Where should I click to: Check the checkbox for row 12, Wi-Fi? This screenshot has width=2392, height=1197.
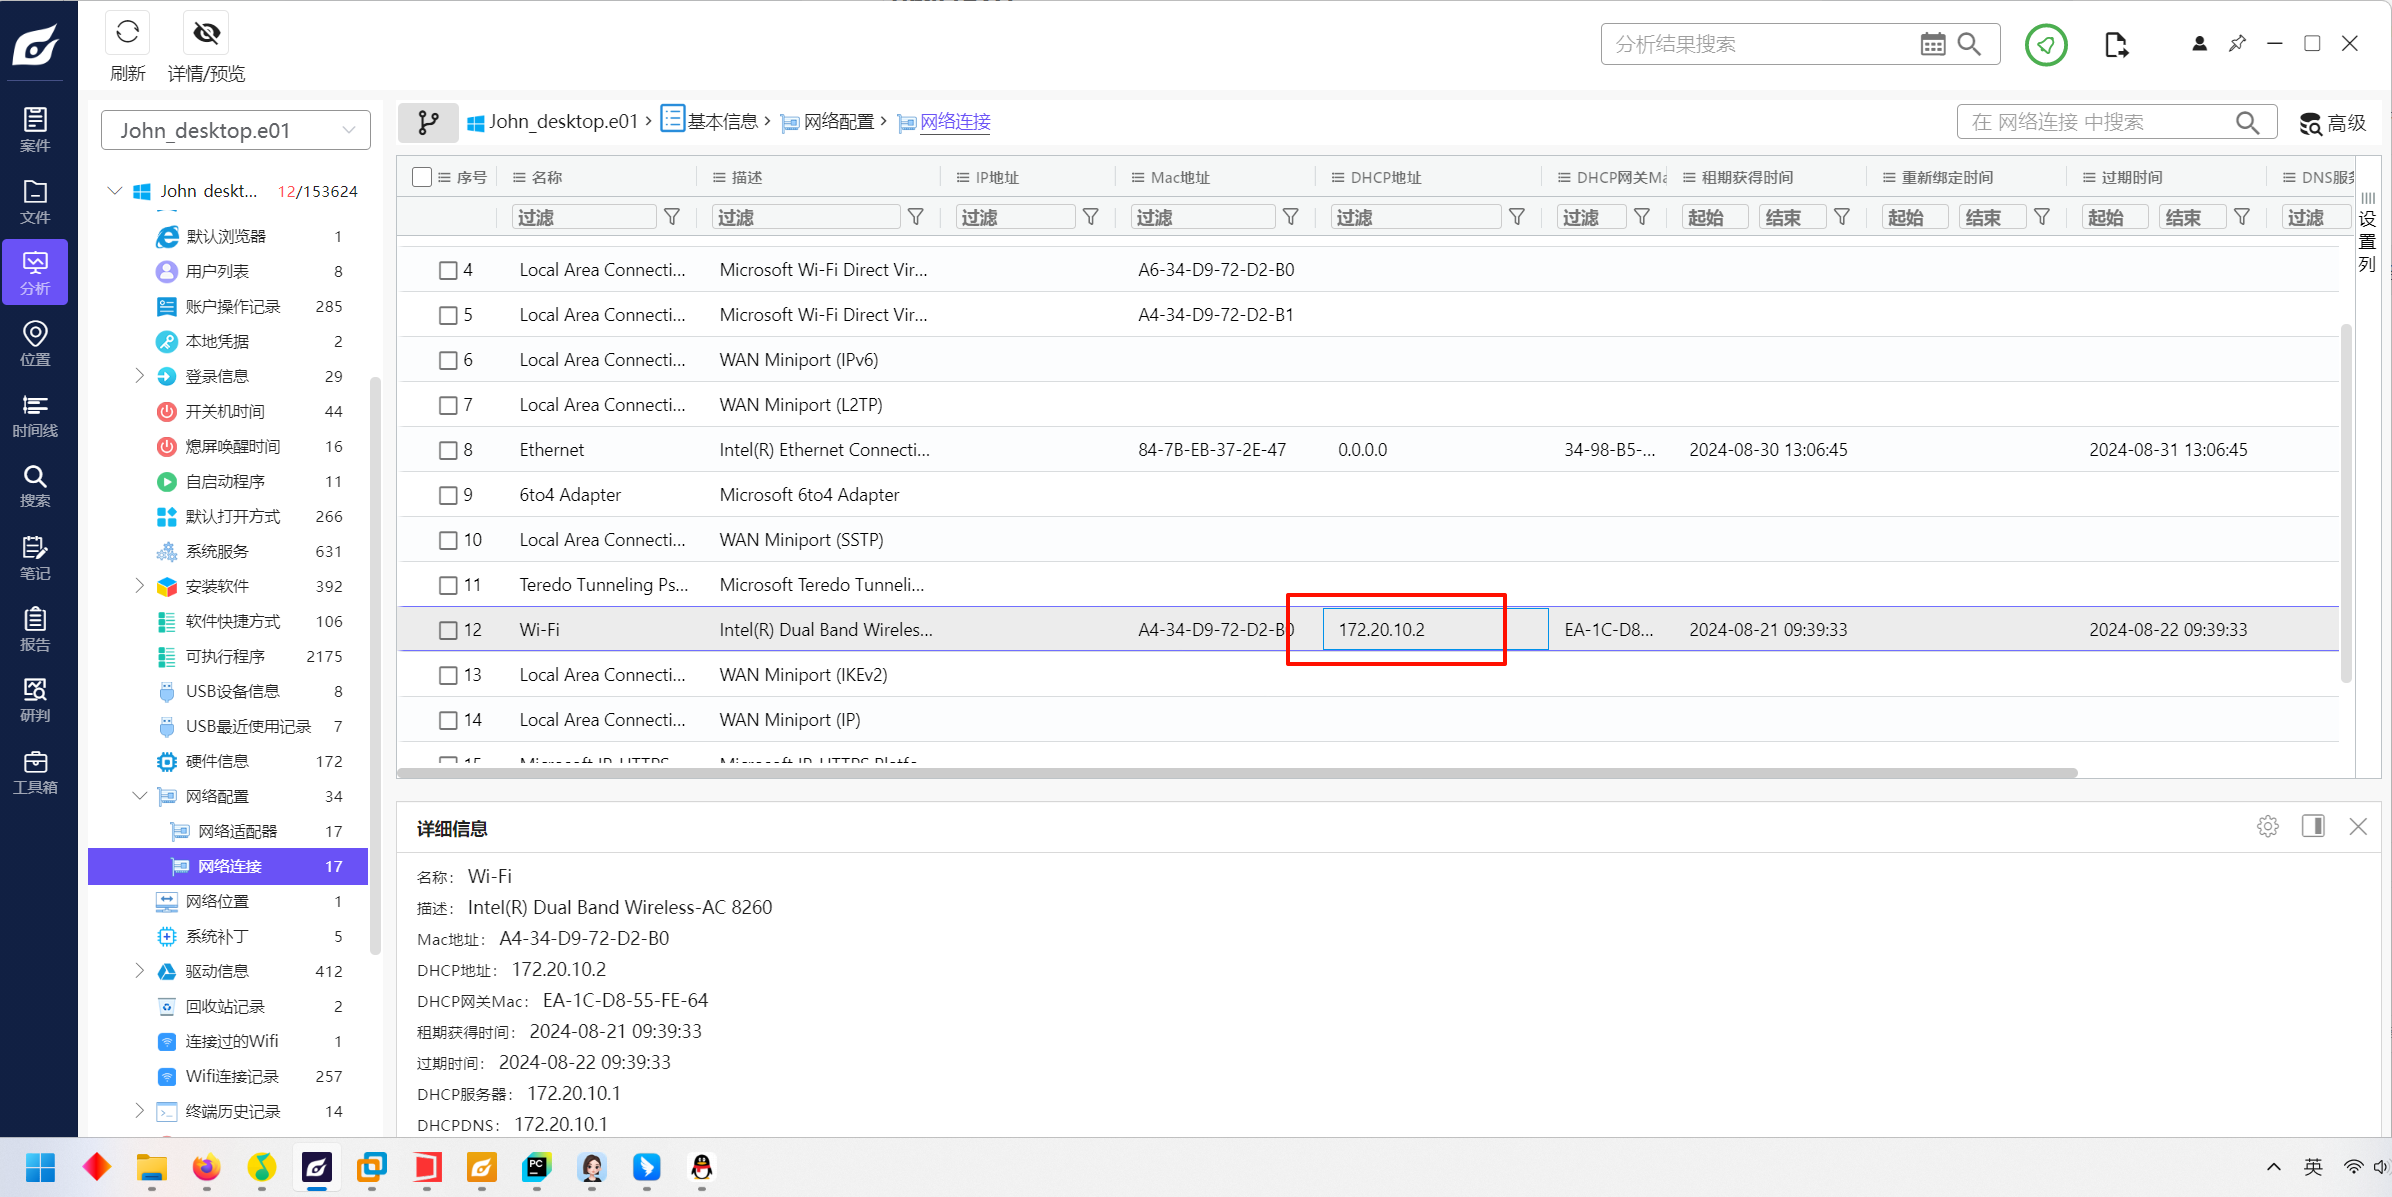448,630
